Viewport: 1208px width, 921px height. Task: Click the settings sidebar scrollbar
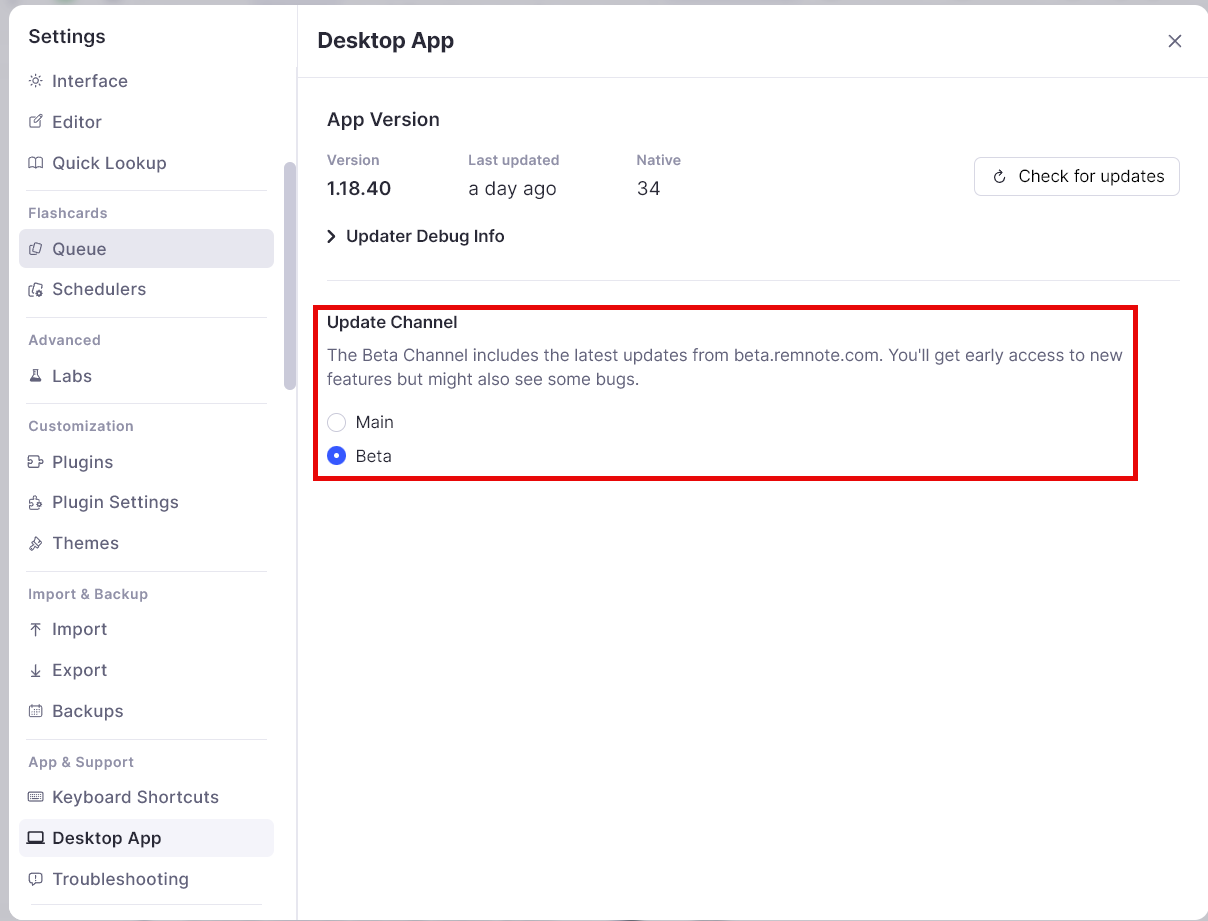(290, 275)
